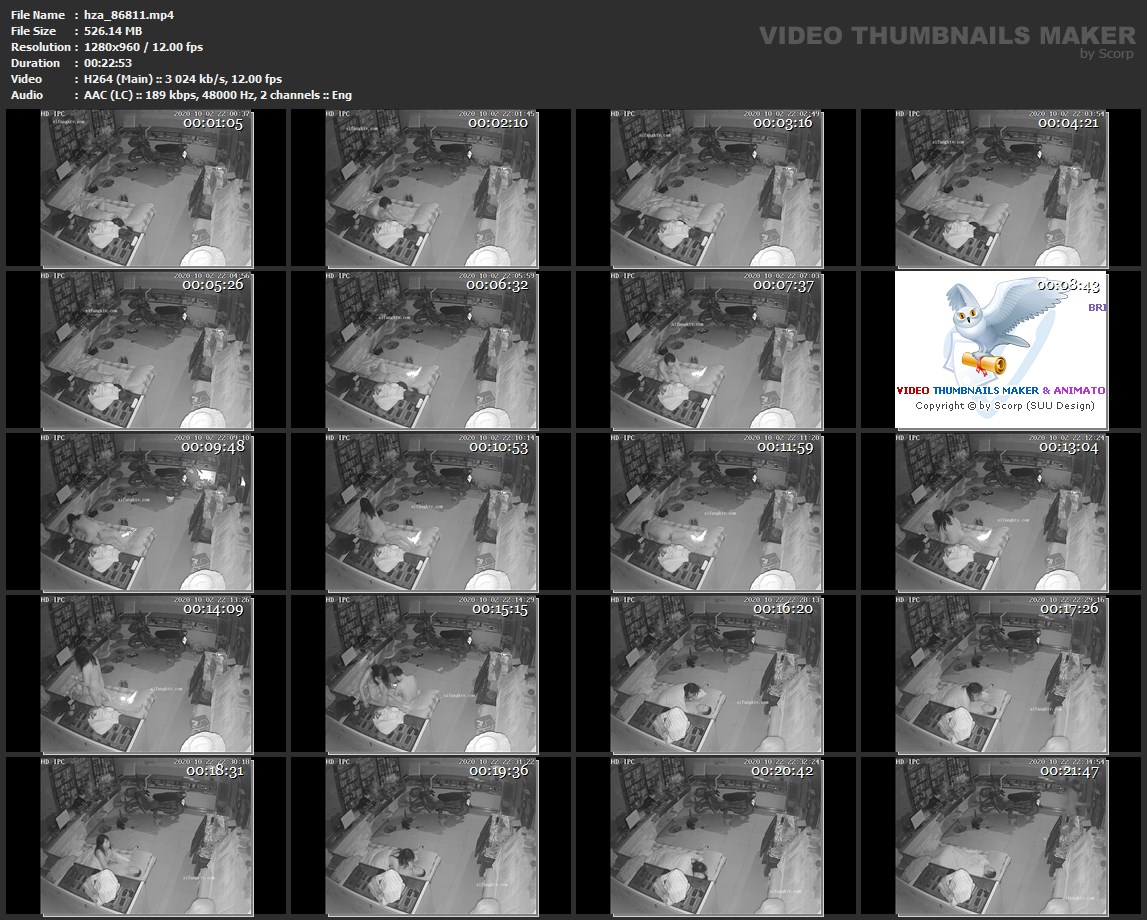
Task: Select the thumbnail stamped 00:21:47
Action: tap(1002, 837)
